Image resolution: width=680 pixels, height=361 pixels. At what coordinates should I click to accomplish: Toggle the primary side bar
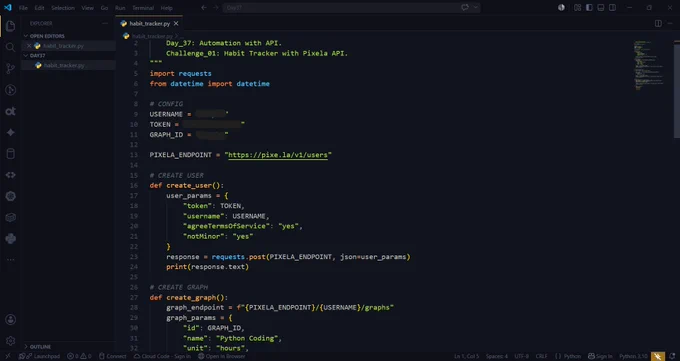589,7
